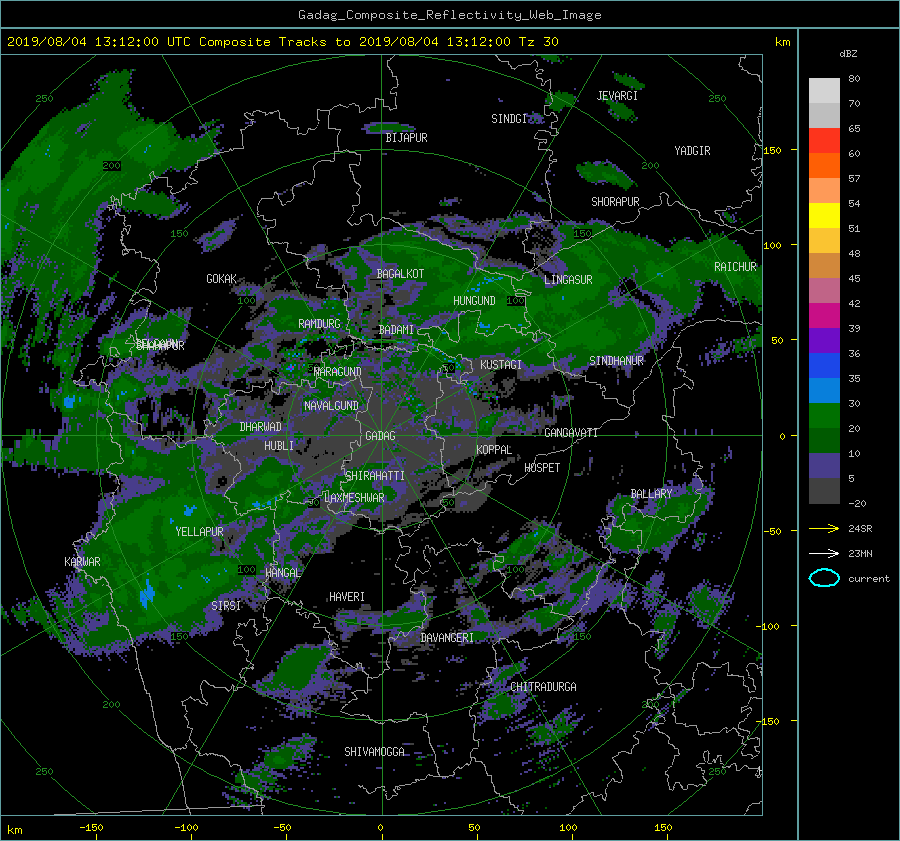This screenshot has width=900, height=841.
Task: Click the -150 tick on bottom axis
Action: coord(91,827)
